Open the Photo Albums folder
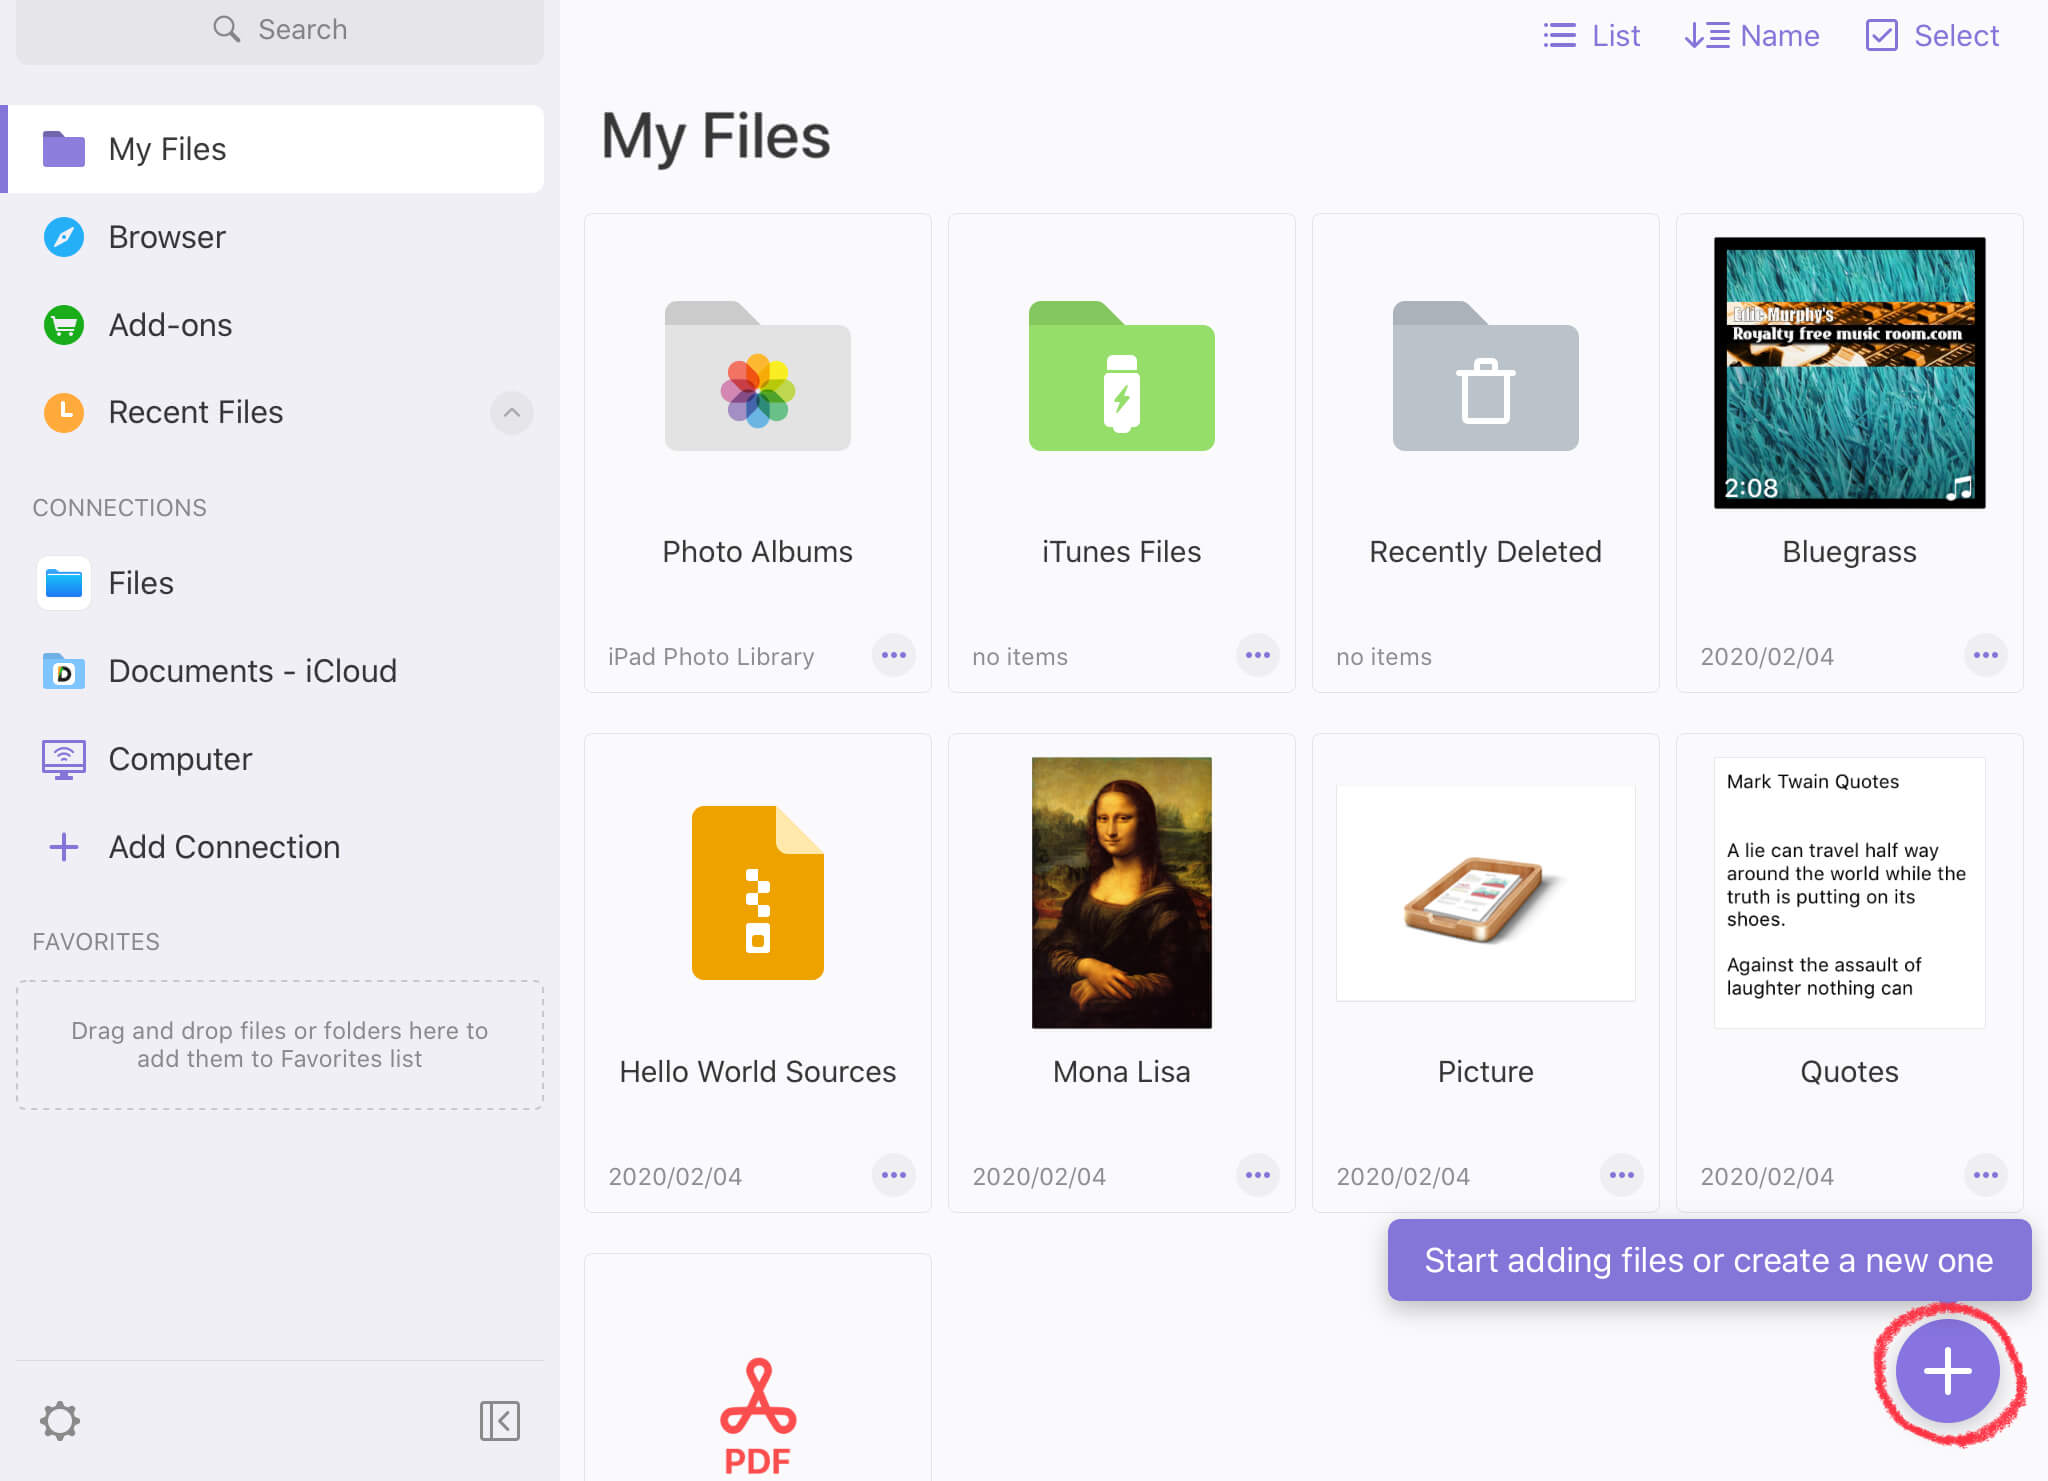The width and height of the screenshot is (2048, 1481). [757, 378]
